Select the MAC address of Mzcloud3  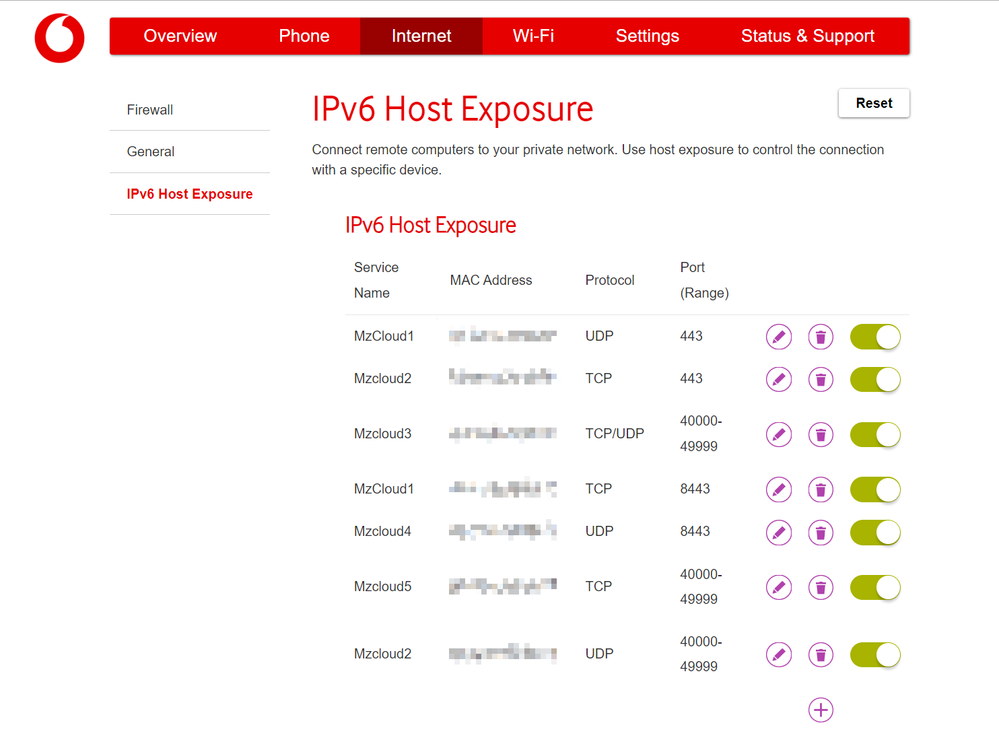503,434
